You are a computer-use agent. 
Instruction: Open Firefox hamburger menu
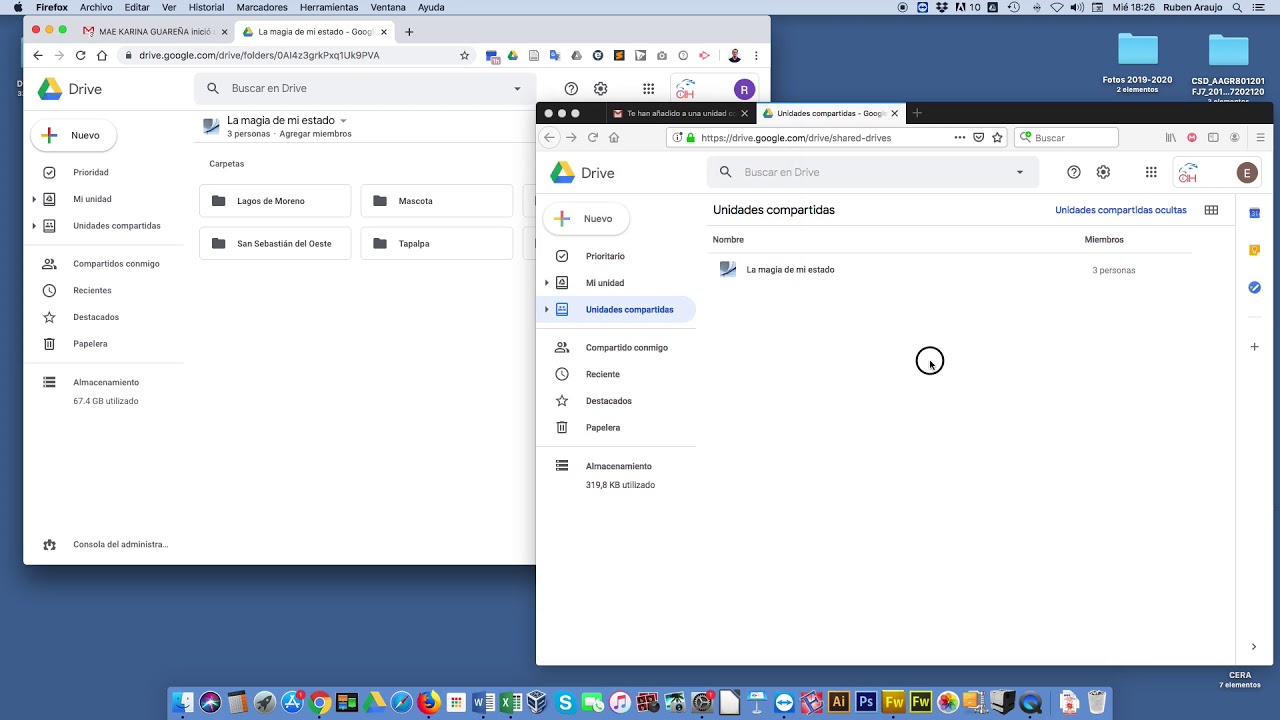pyautogui.click(x=1260, y=138)
